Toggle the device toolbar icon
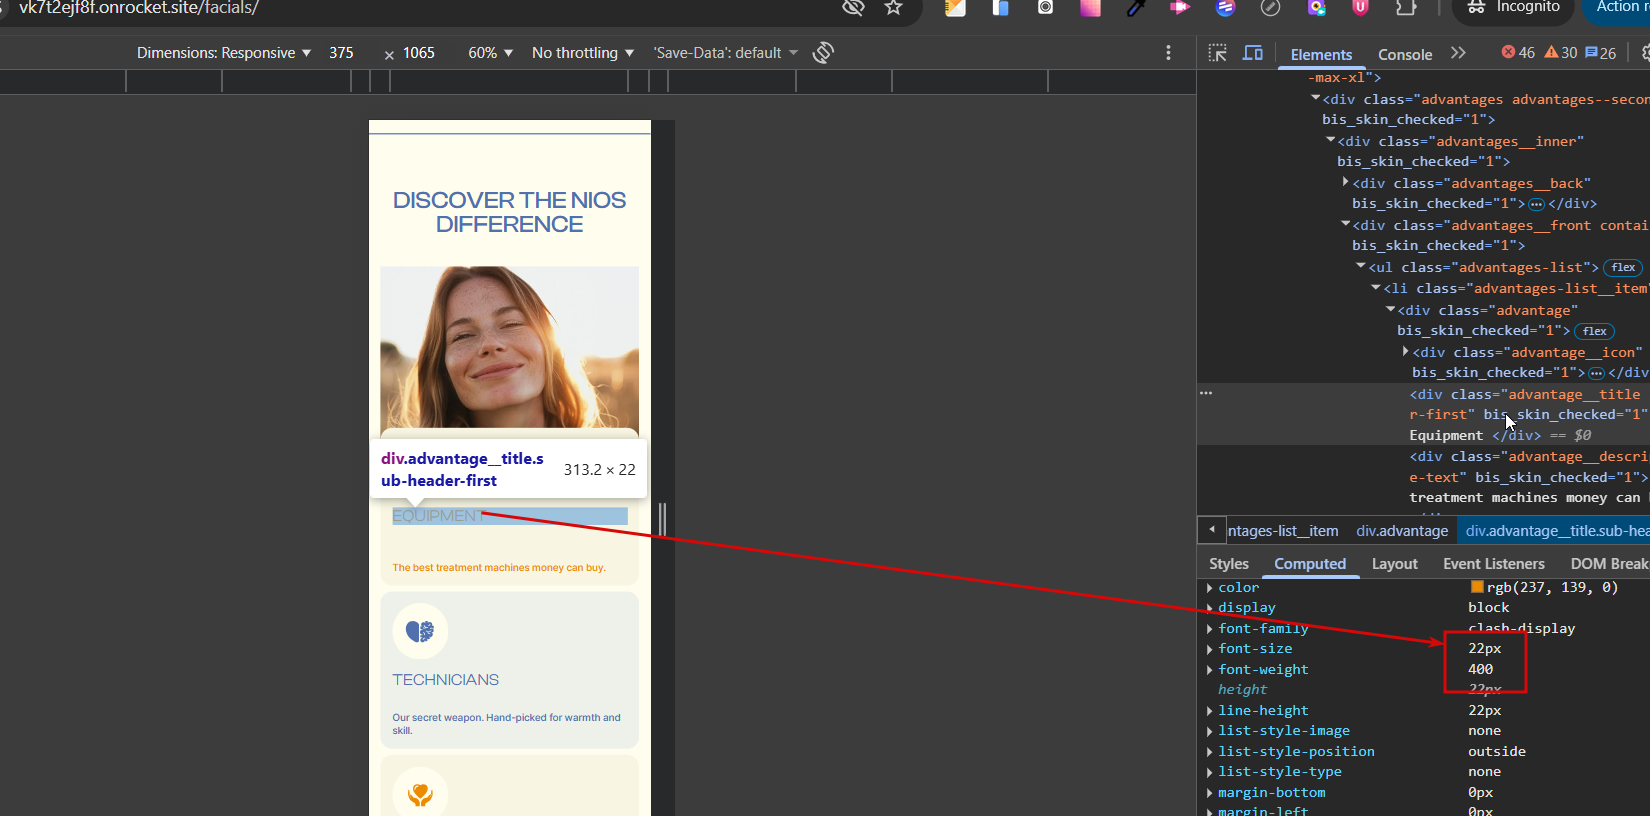This screenshot has height=816, width=1650. (1252, 53)
